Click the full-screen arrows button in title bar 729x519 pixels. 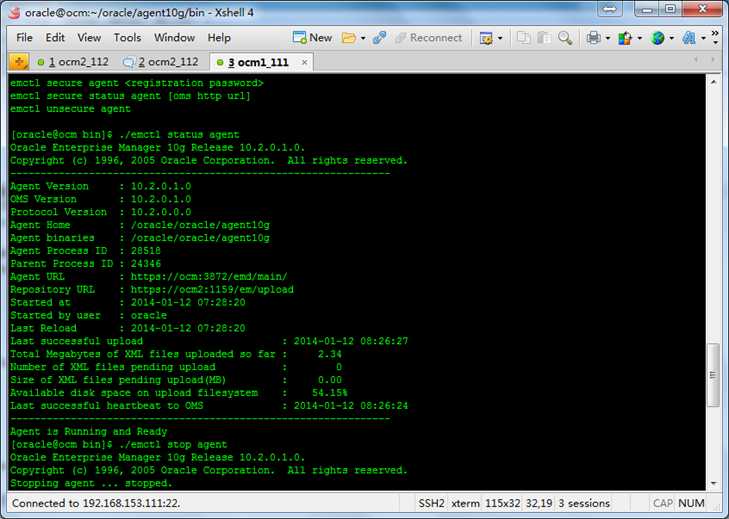pos(610,9)
